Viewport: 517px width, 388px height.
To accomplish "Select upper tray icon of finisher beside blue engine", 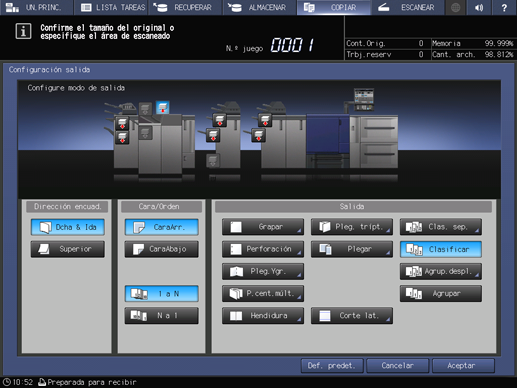I will click(x=265, y=120).
